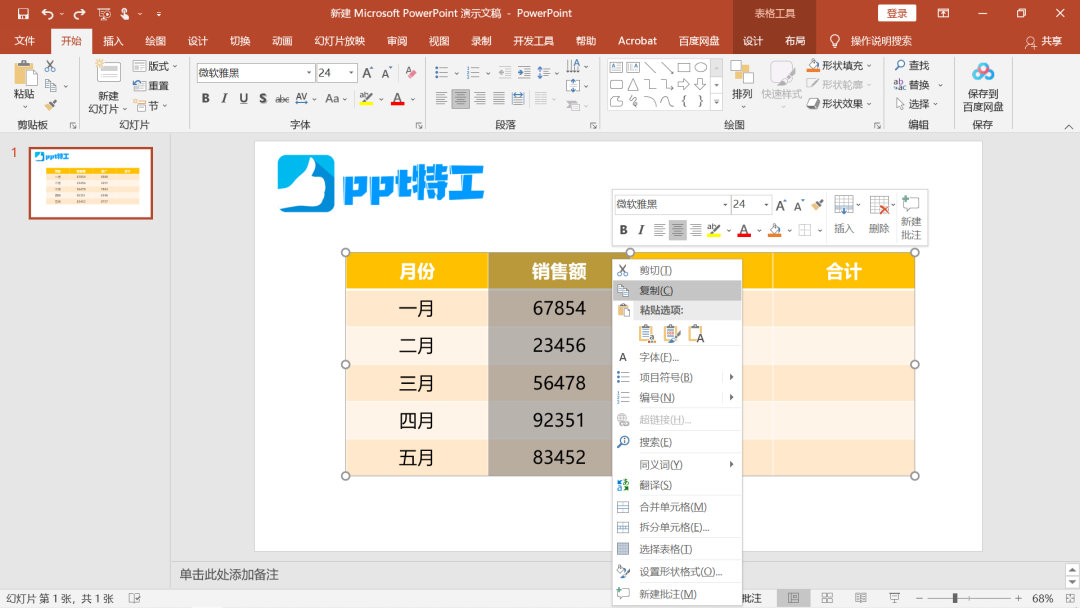Select slide 1 thumbnail
The height and width of the screenshot is (608, 1080).
click(91, 183)
